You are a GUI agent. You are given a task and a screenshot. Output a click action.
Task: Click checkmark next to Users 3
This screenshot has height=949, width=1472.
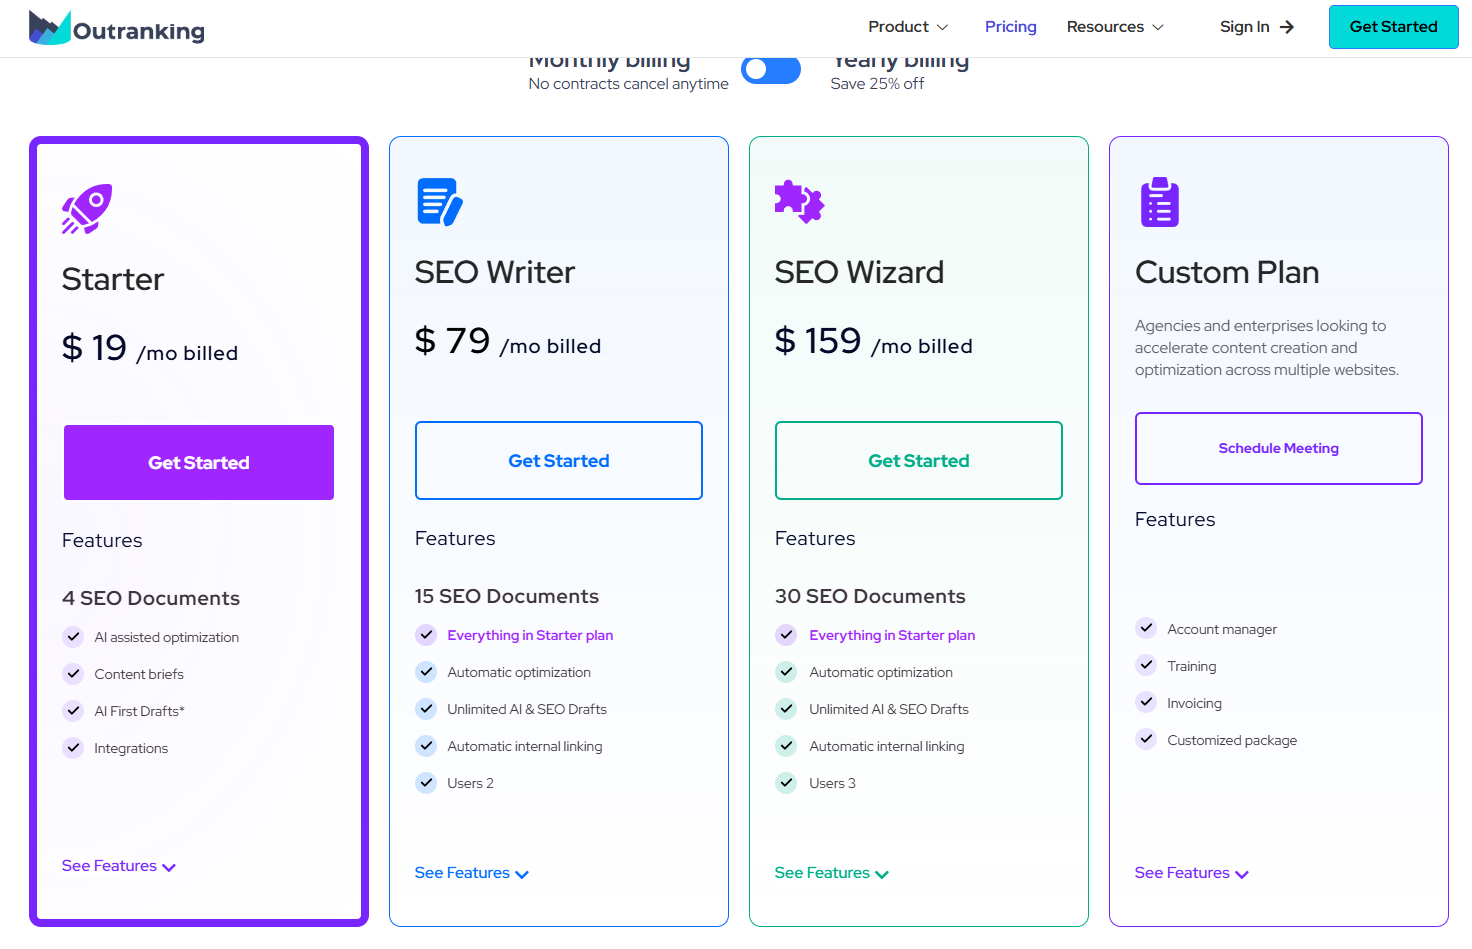point(786,783)
